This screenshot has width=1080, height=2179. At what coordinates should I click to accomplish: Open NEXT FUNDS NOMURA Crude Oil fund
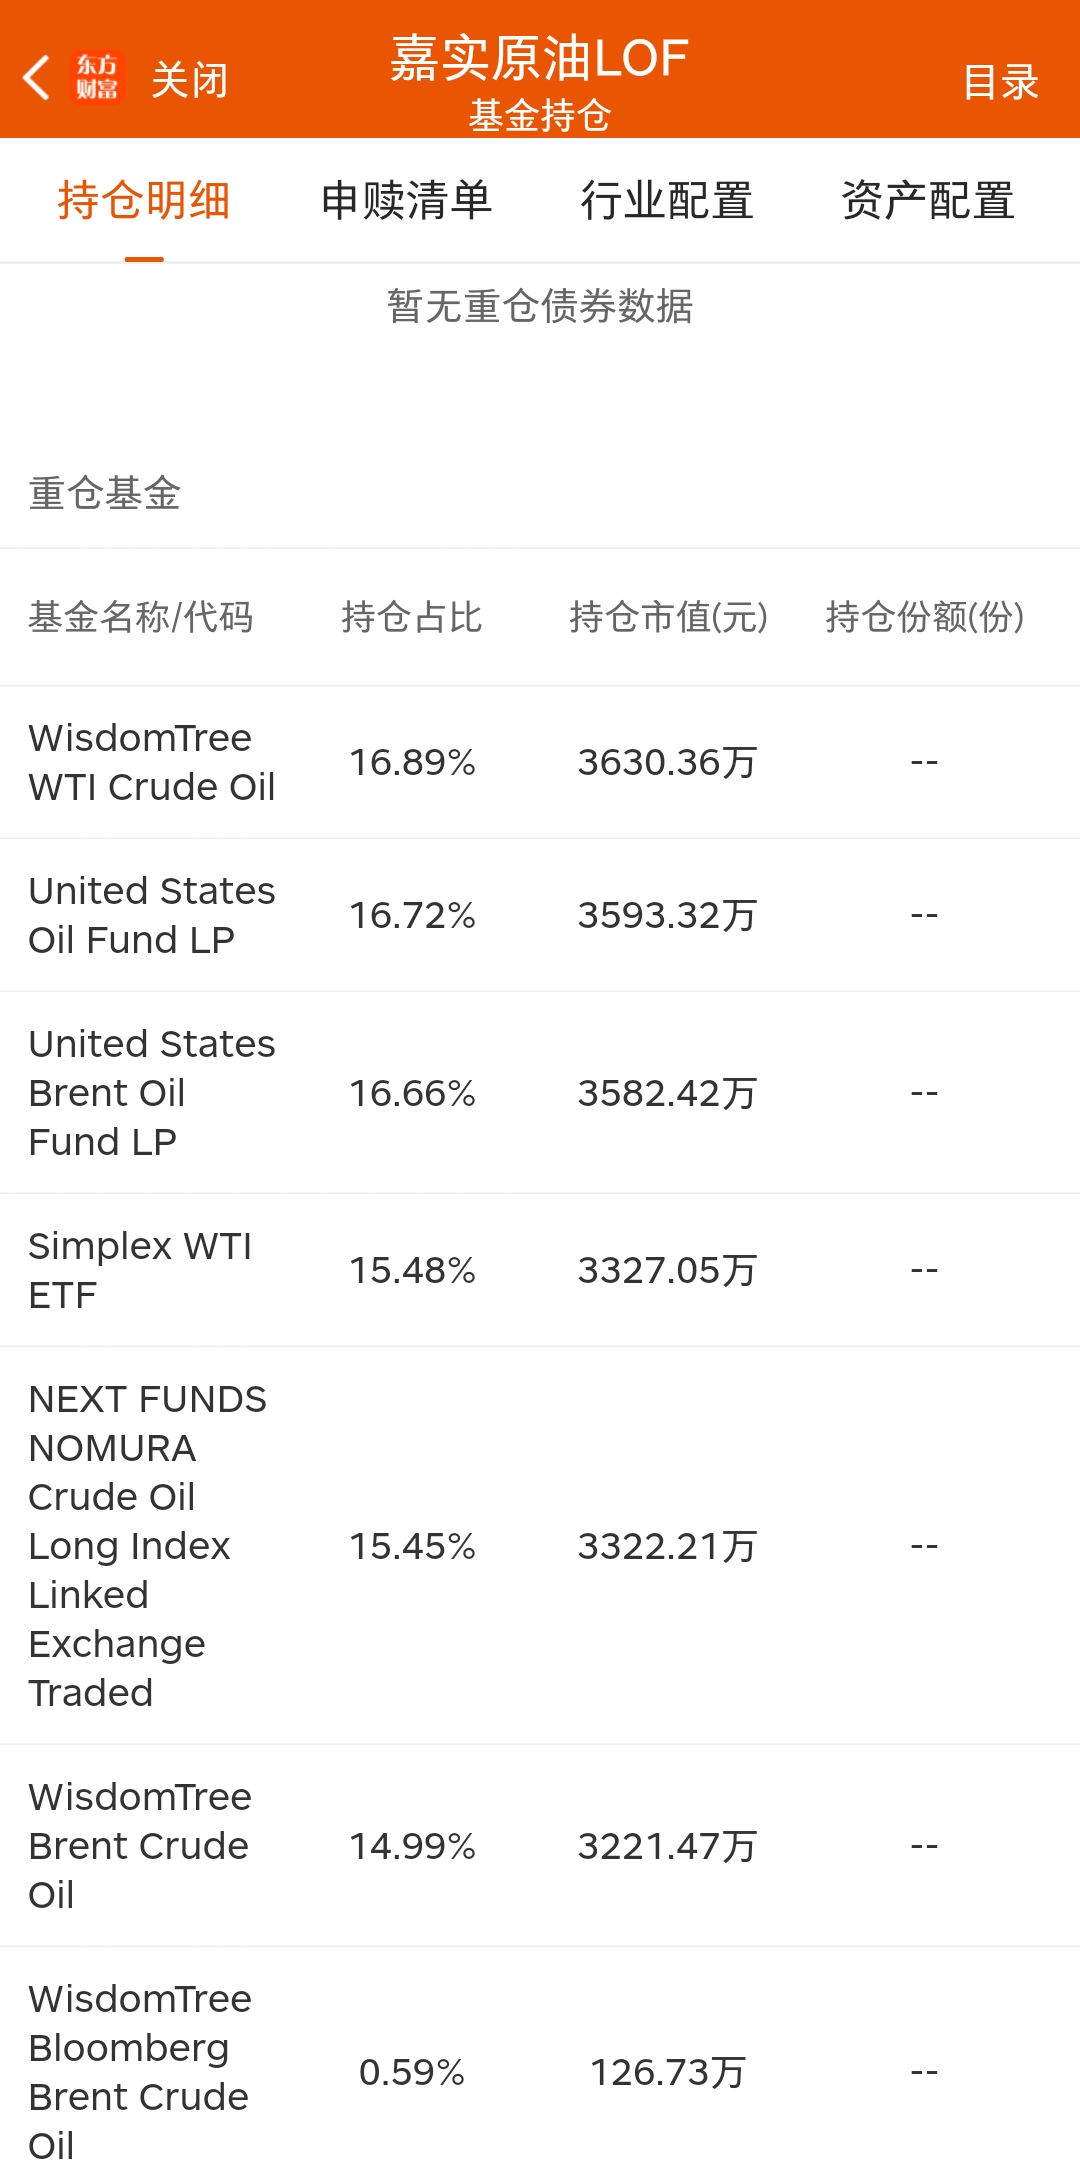point(540,1546)
